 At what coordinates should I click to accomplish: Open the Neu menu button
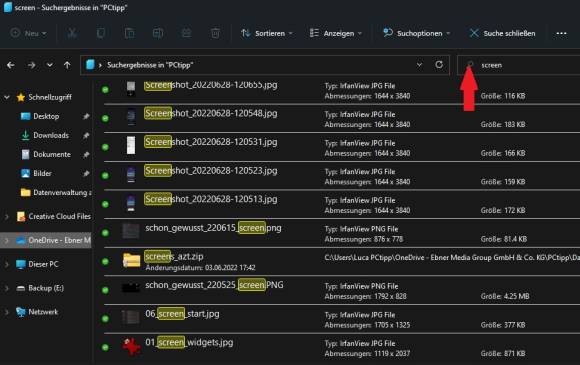(29, 33)
